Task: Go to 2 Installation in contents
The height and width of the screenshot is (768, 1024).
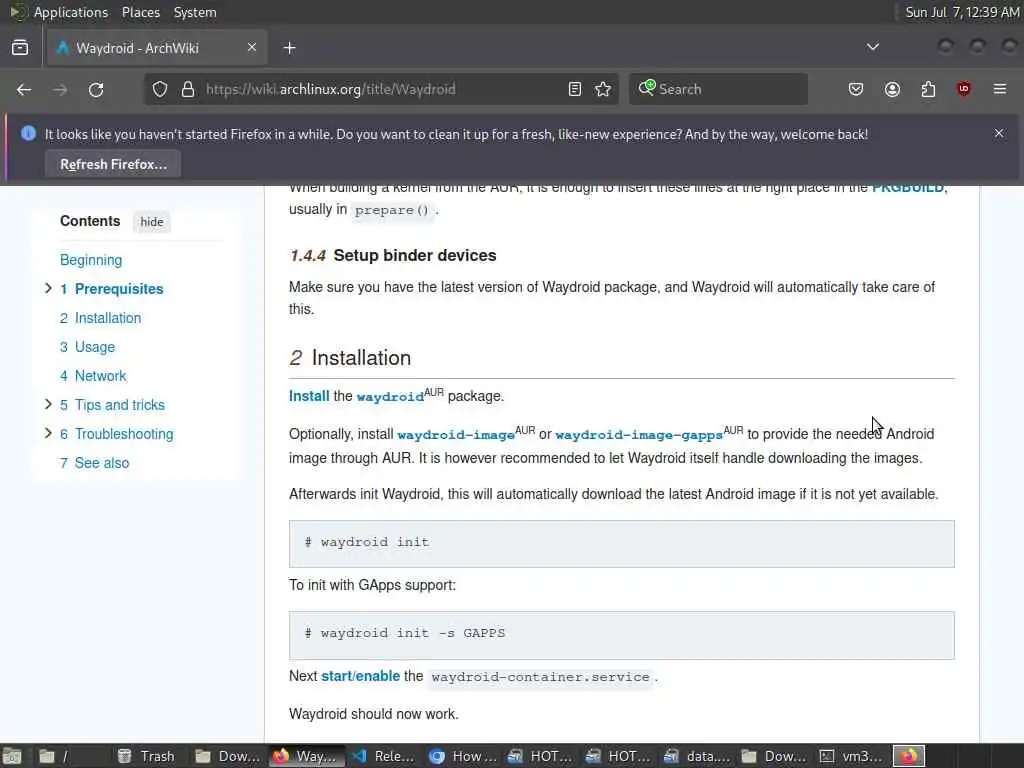Action: coord(101,318)
